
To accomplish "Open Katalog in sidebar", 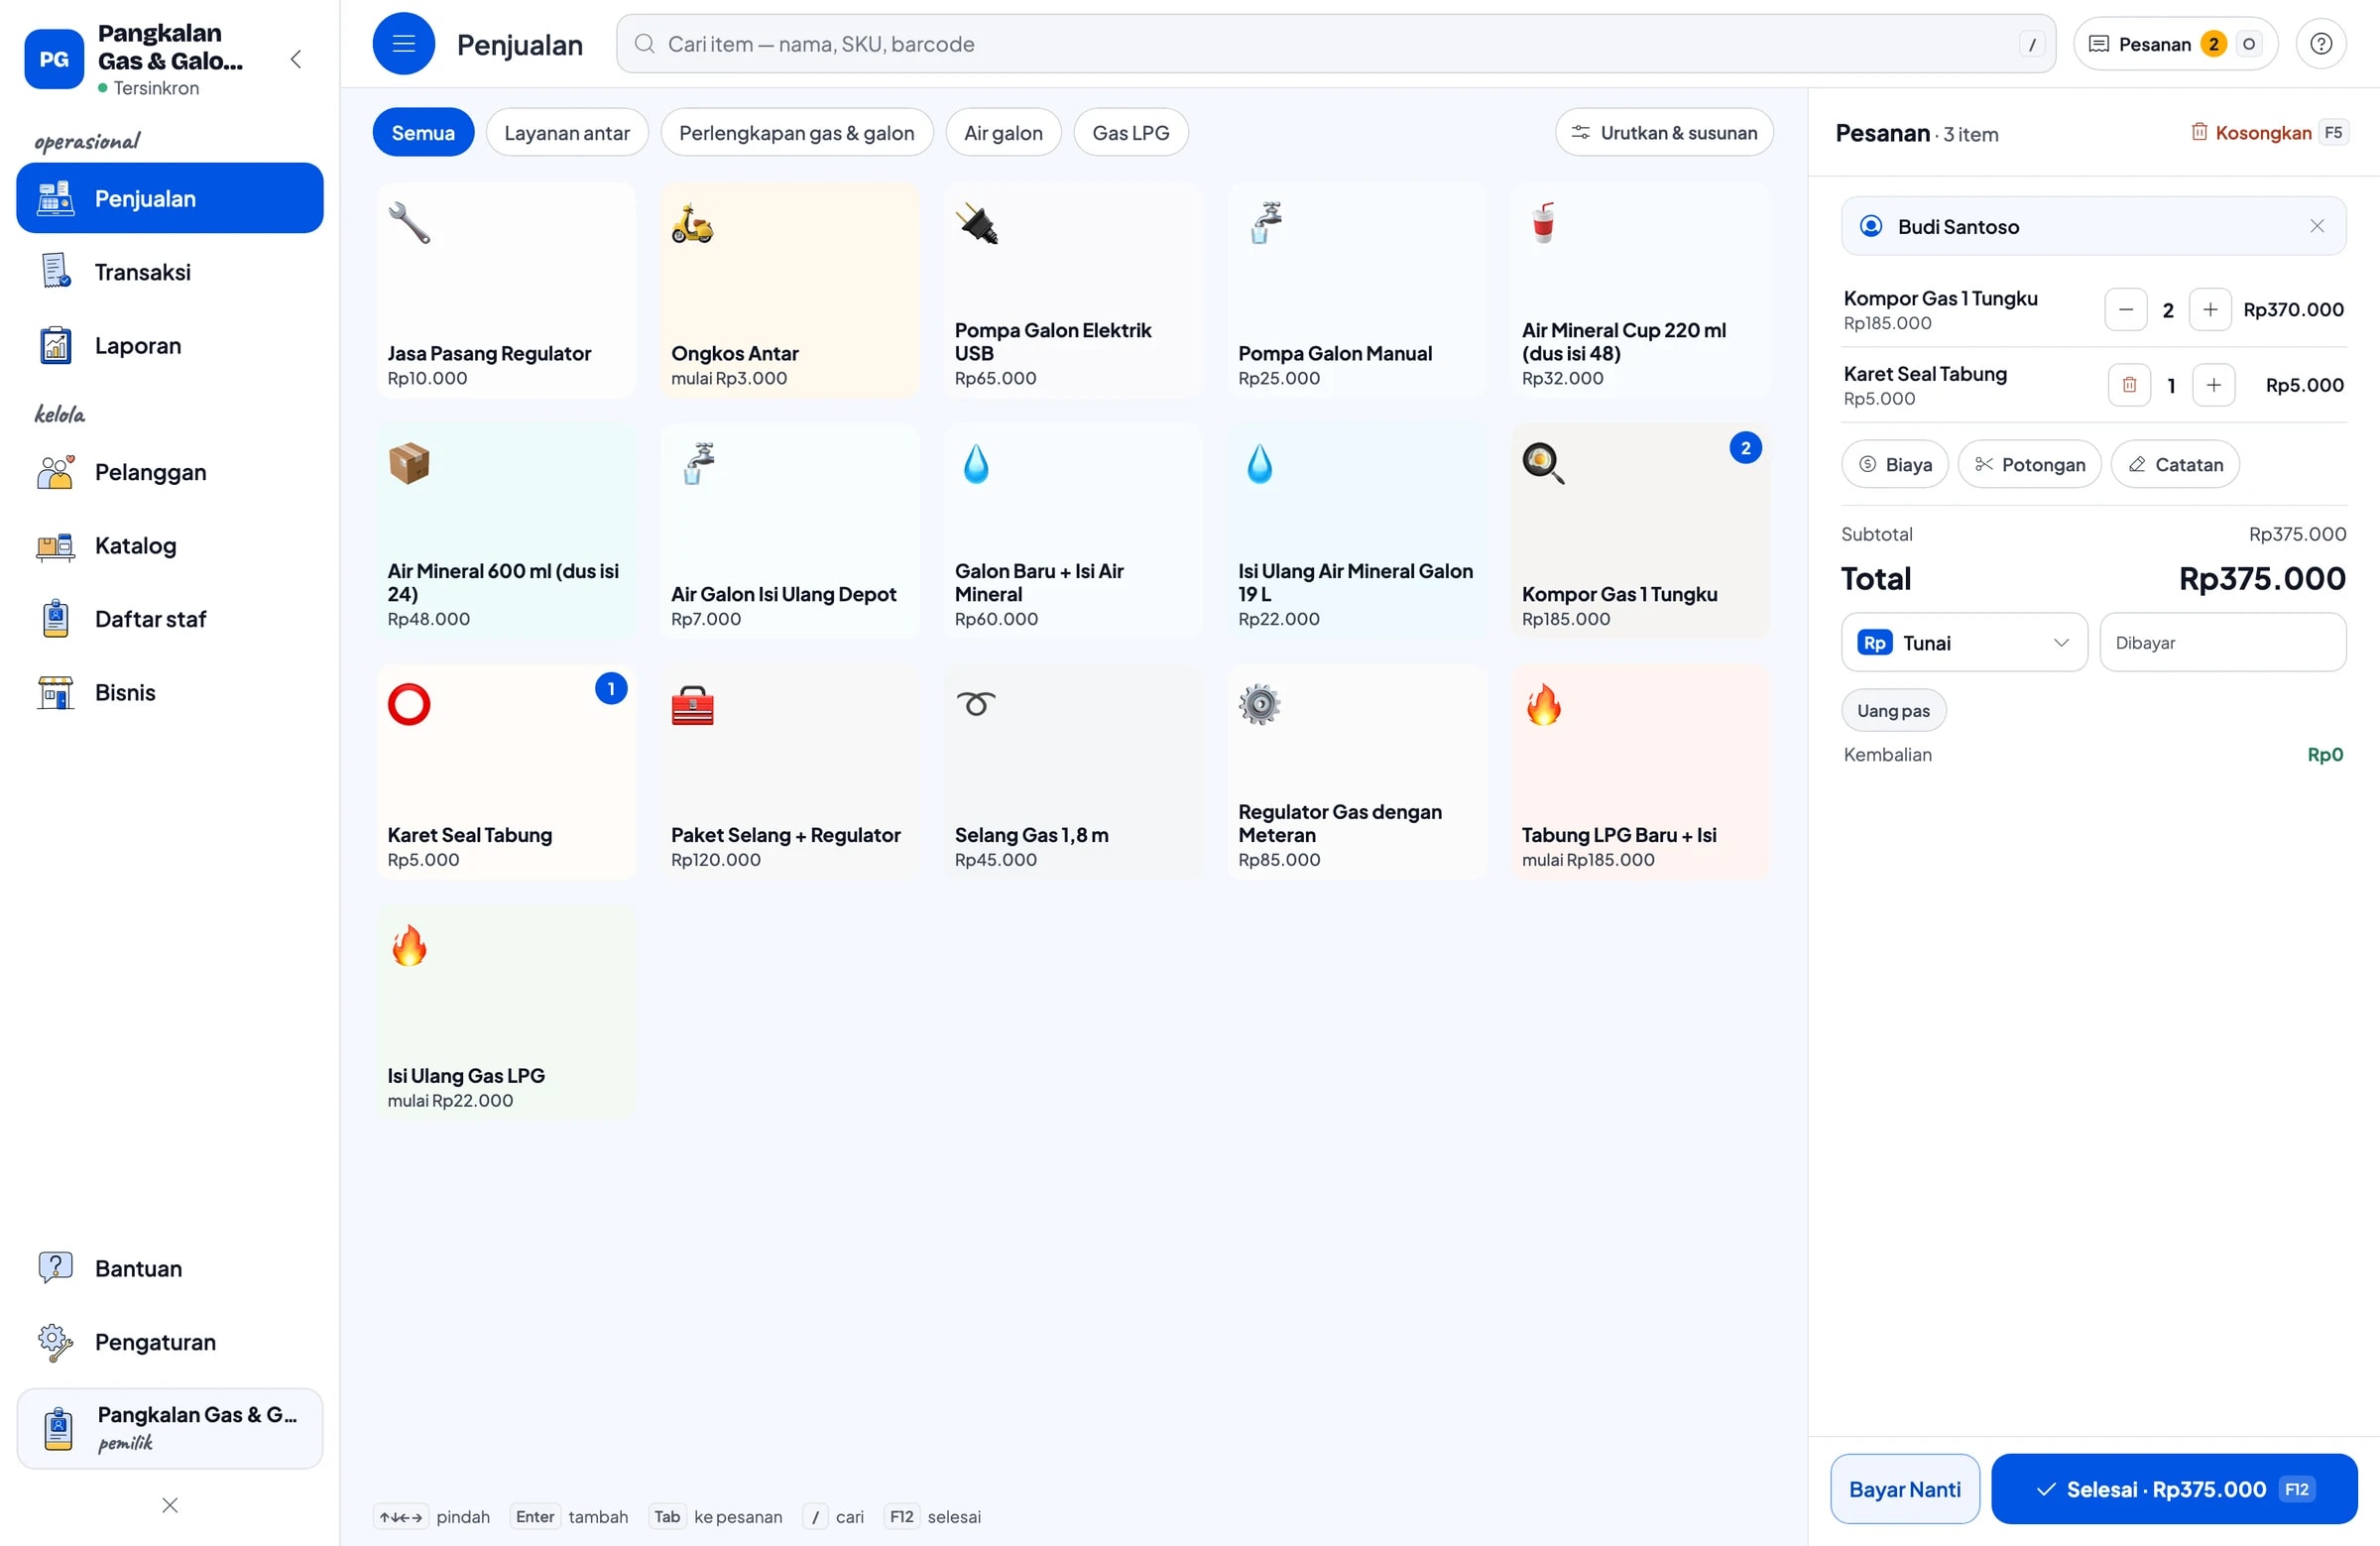I will 170,545.
